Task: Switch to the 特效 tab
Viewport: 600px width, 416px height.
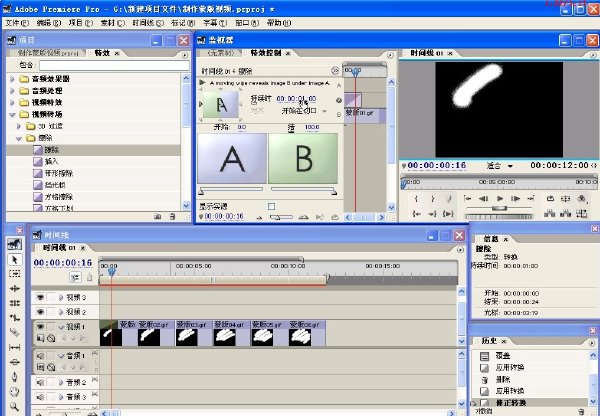Action: pyautogui.click(x=102, y=53)
